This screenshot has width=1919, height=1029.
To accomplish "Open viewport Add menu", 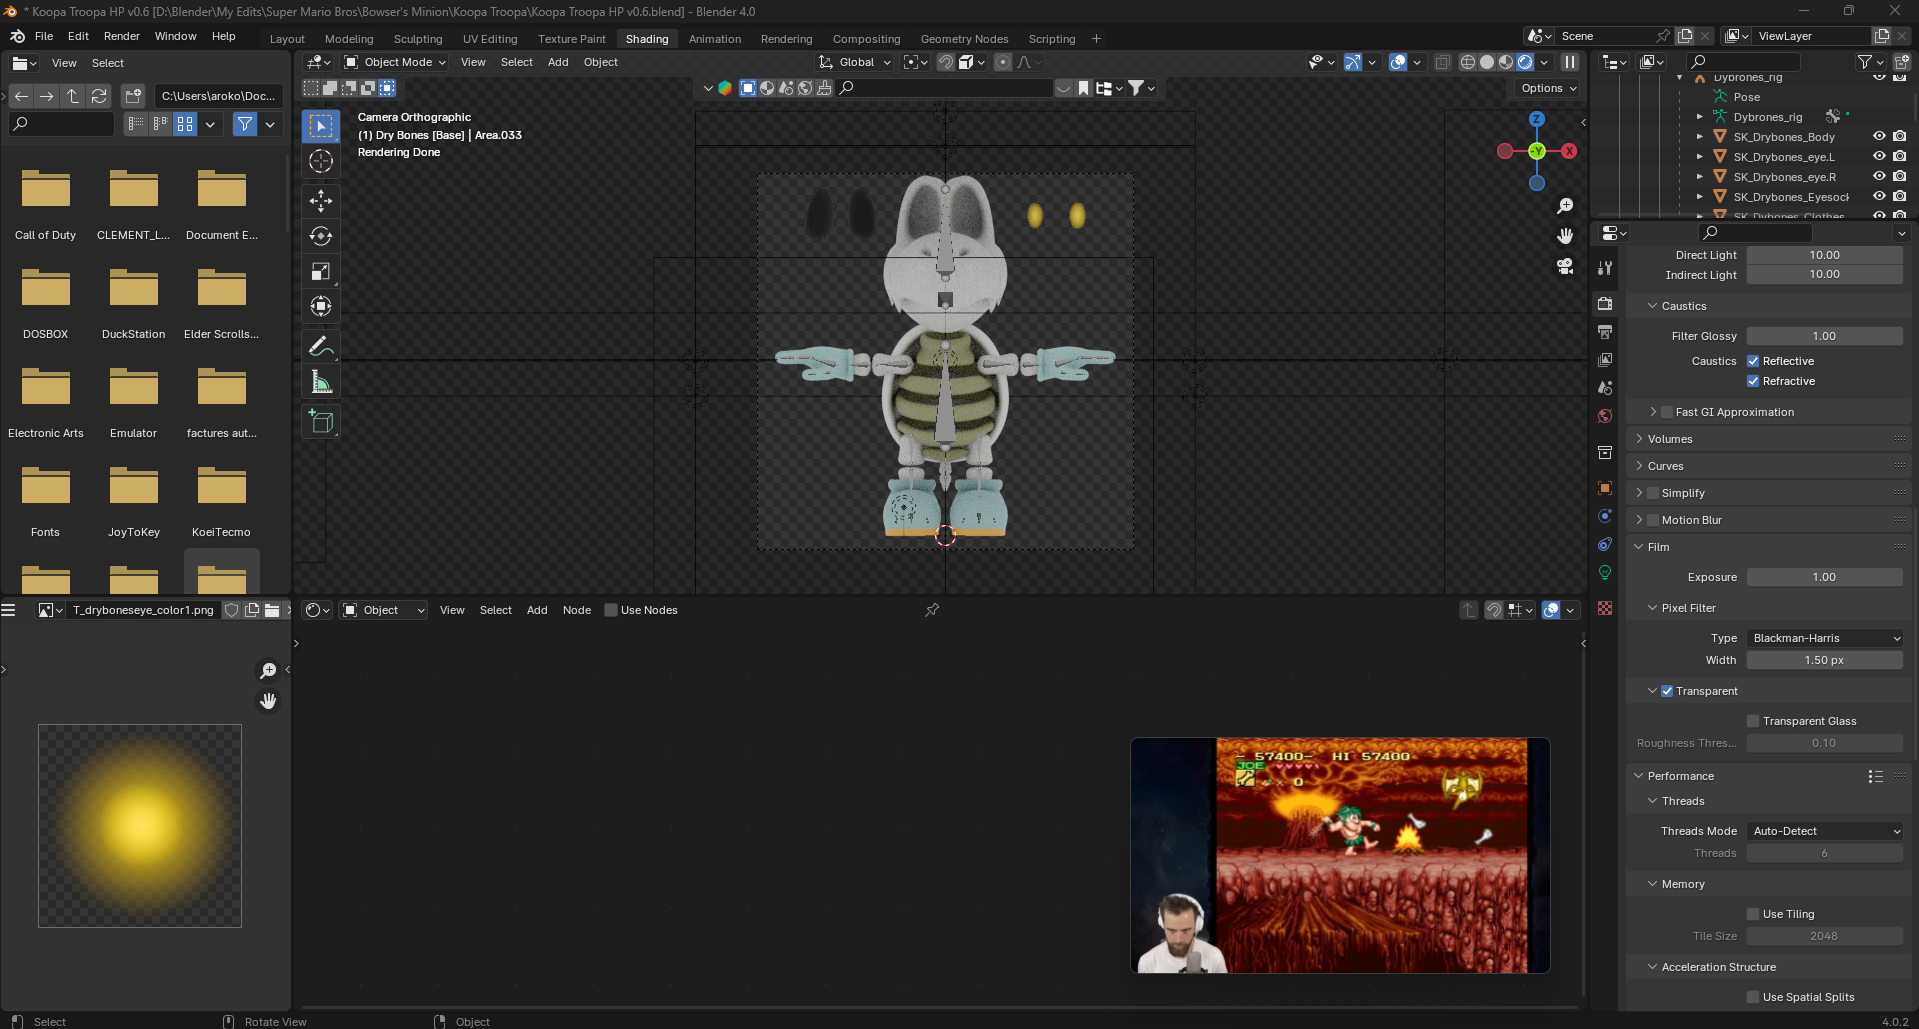I will click(558, 62).
